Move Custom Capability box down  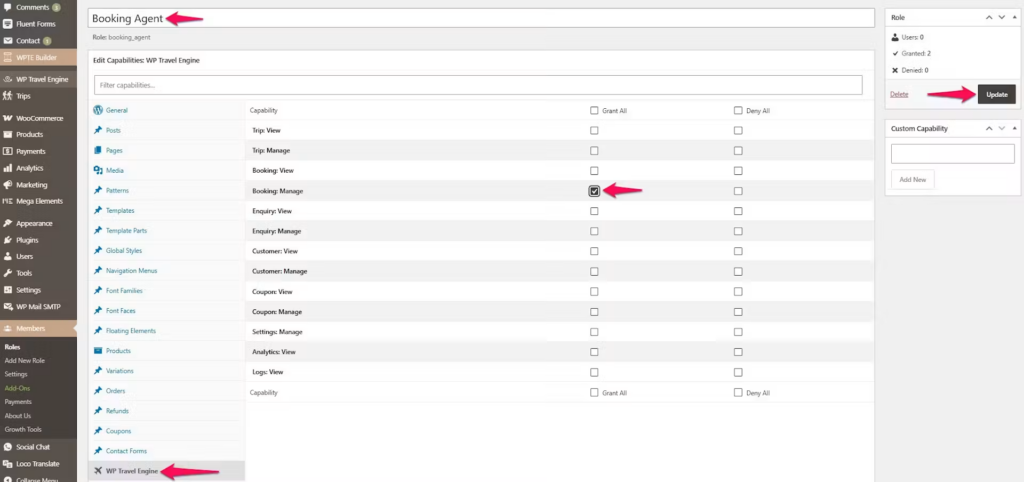click(x=1002, y=129)
